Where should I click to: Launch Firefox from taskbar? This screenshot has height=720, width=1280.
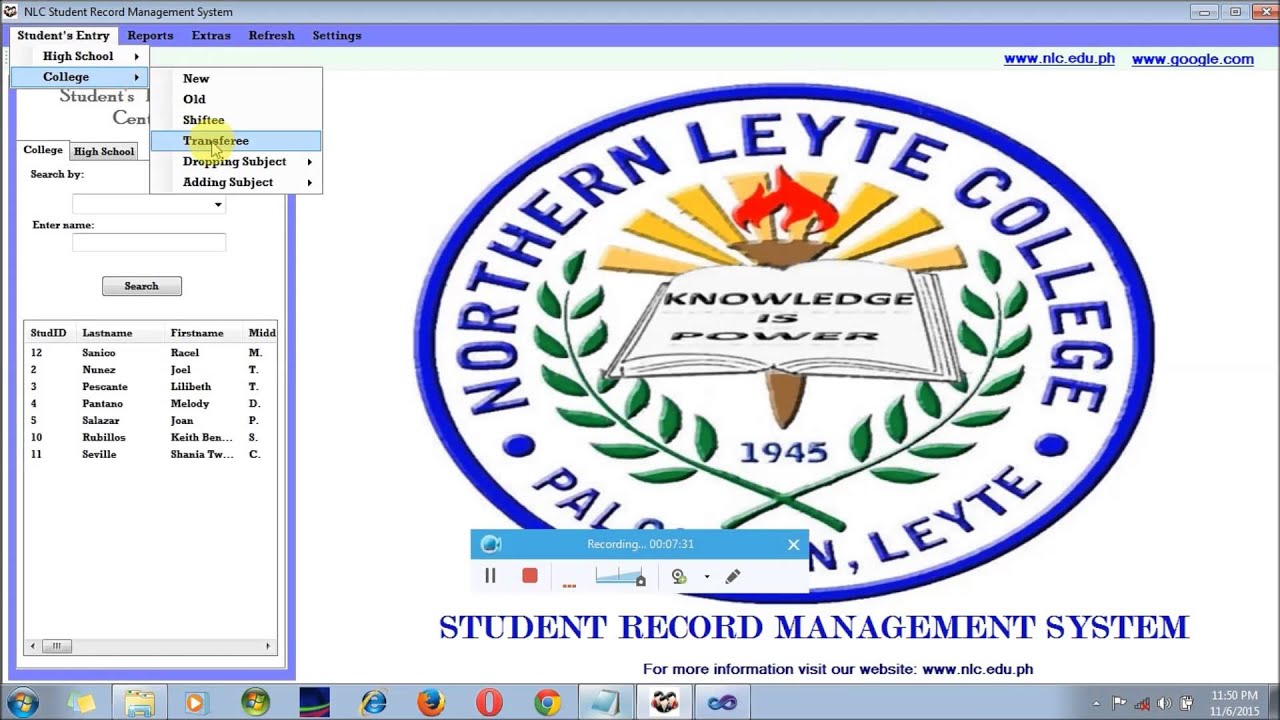point(431,703)
